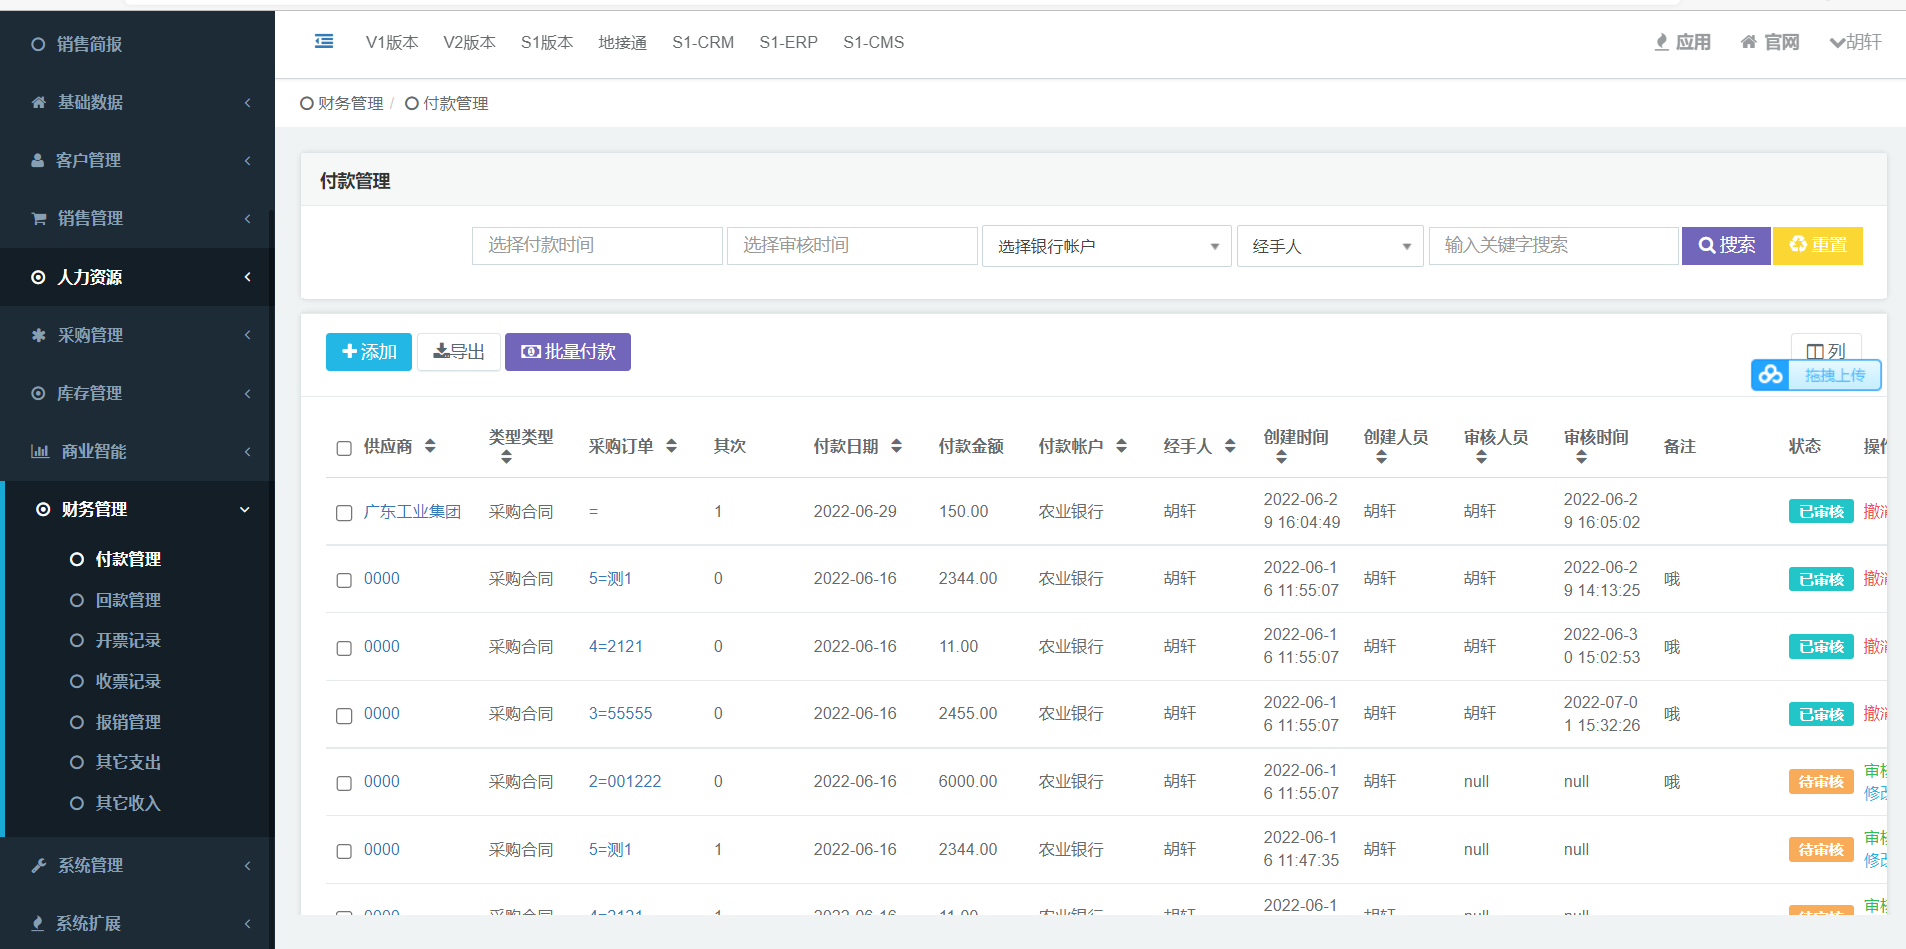Click the 人力资源 icon in sidebar
The width and height of the screenshot is (1906, 949).
38,277
